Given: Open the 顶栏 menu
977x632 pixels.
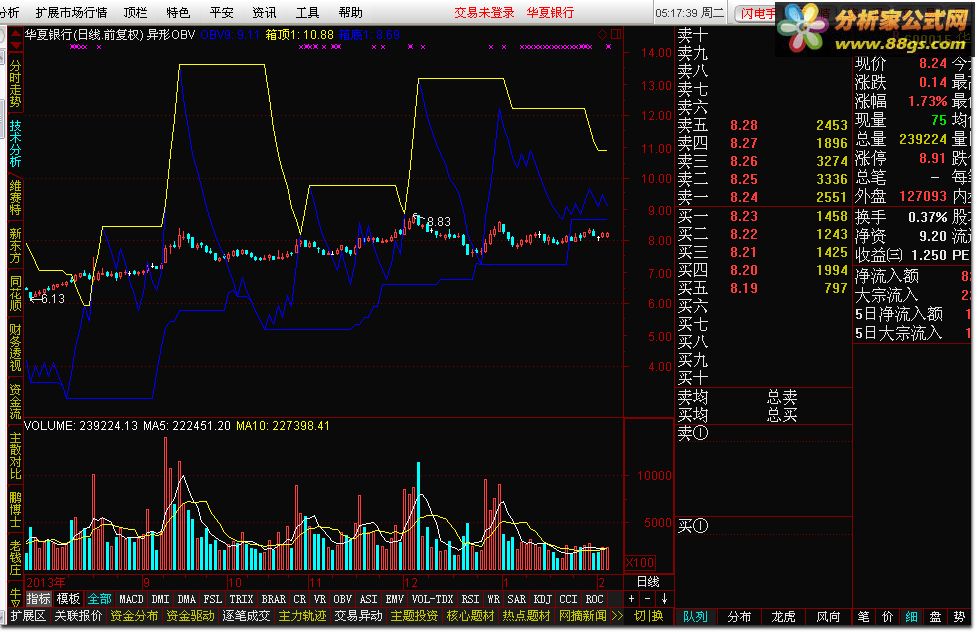Looking at the screenshot, I should tap(135, 12).
